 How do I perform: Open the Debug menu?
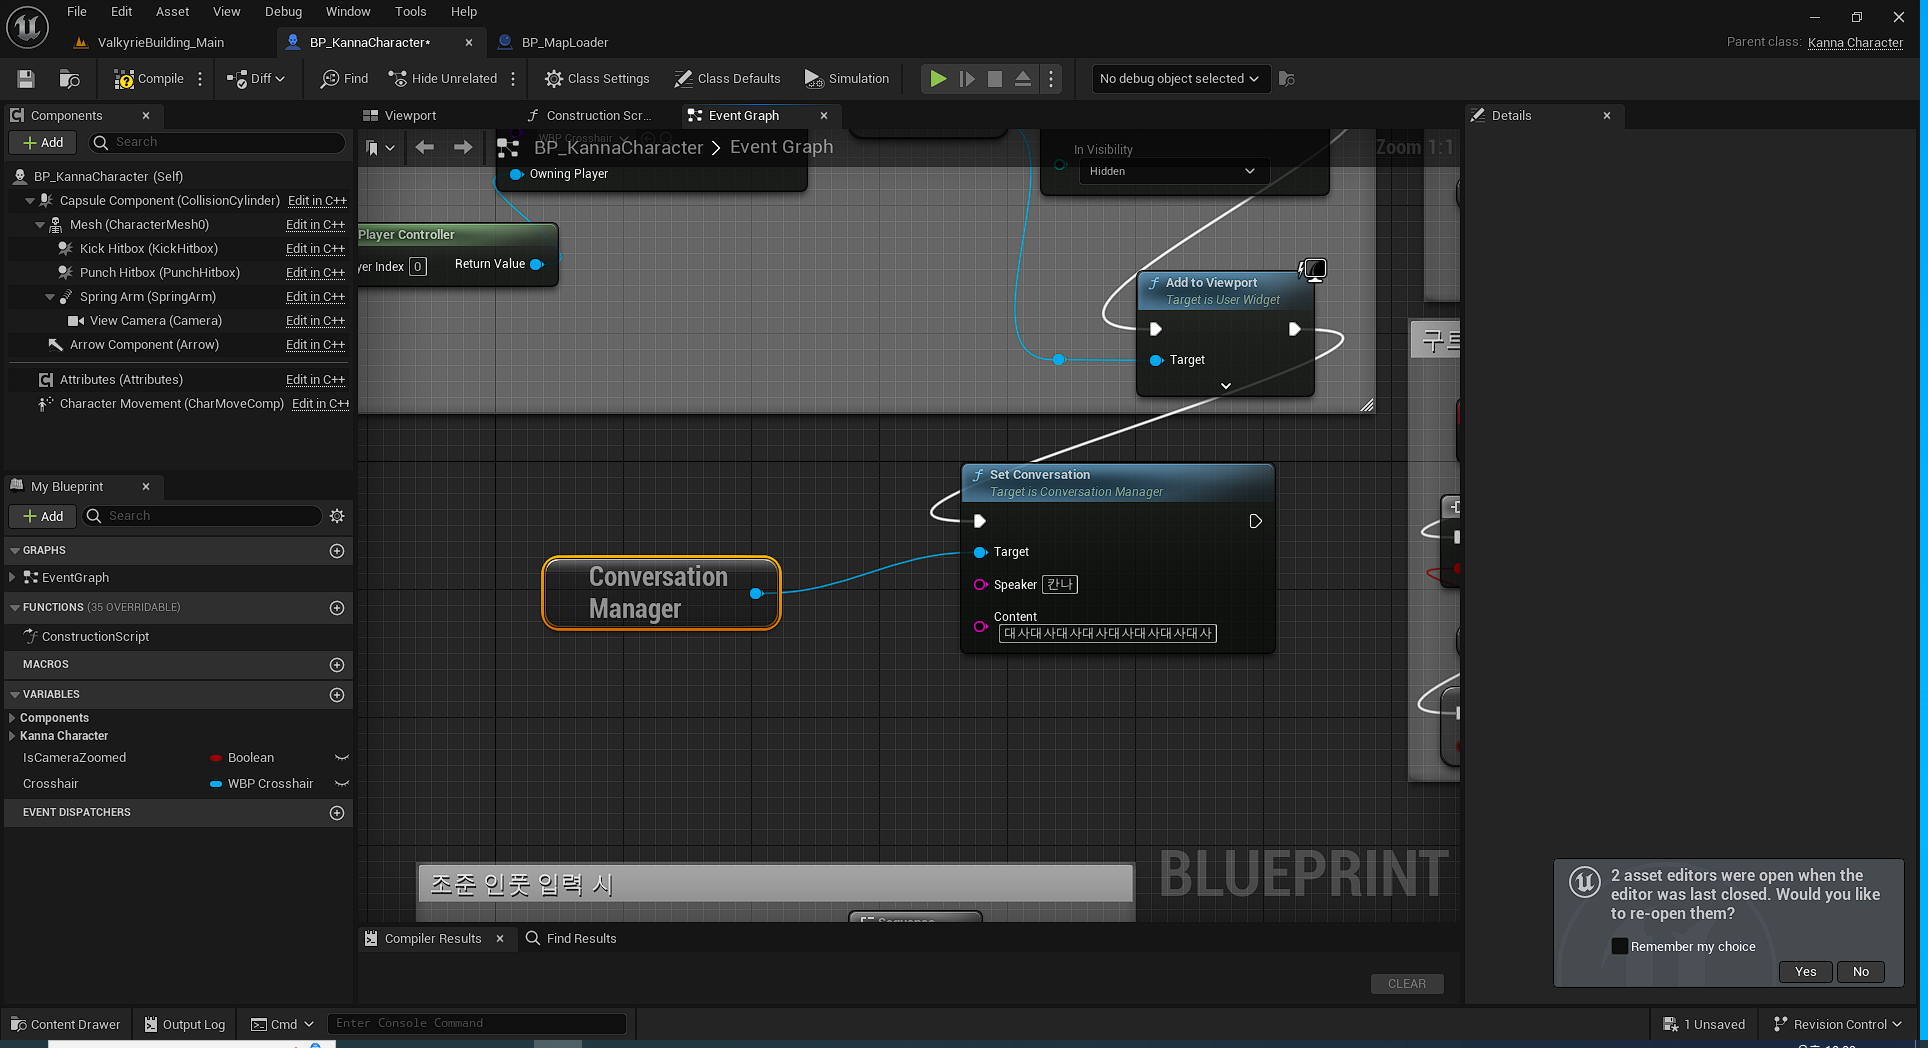283,12
